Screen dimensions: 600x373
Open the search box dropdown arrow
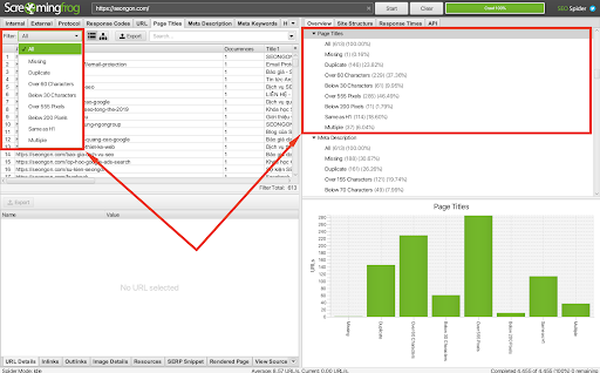[x=292, y=36]
